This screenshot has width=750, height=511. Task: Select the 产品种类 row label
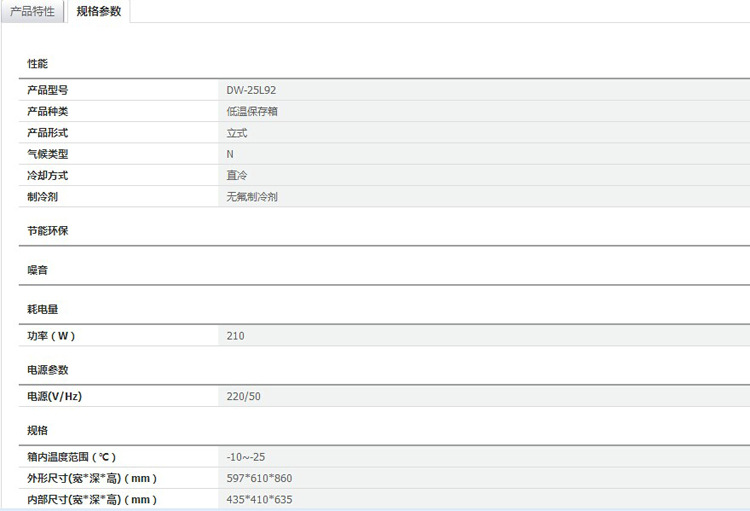pyautogui.click(x=47, y=111)
